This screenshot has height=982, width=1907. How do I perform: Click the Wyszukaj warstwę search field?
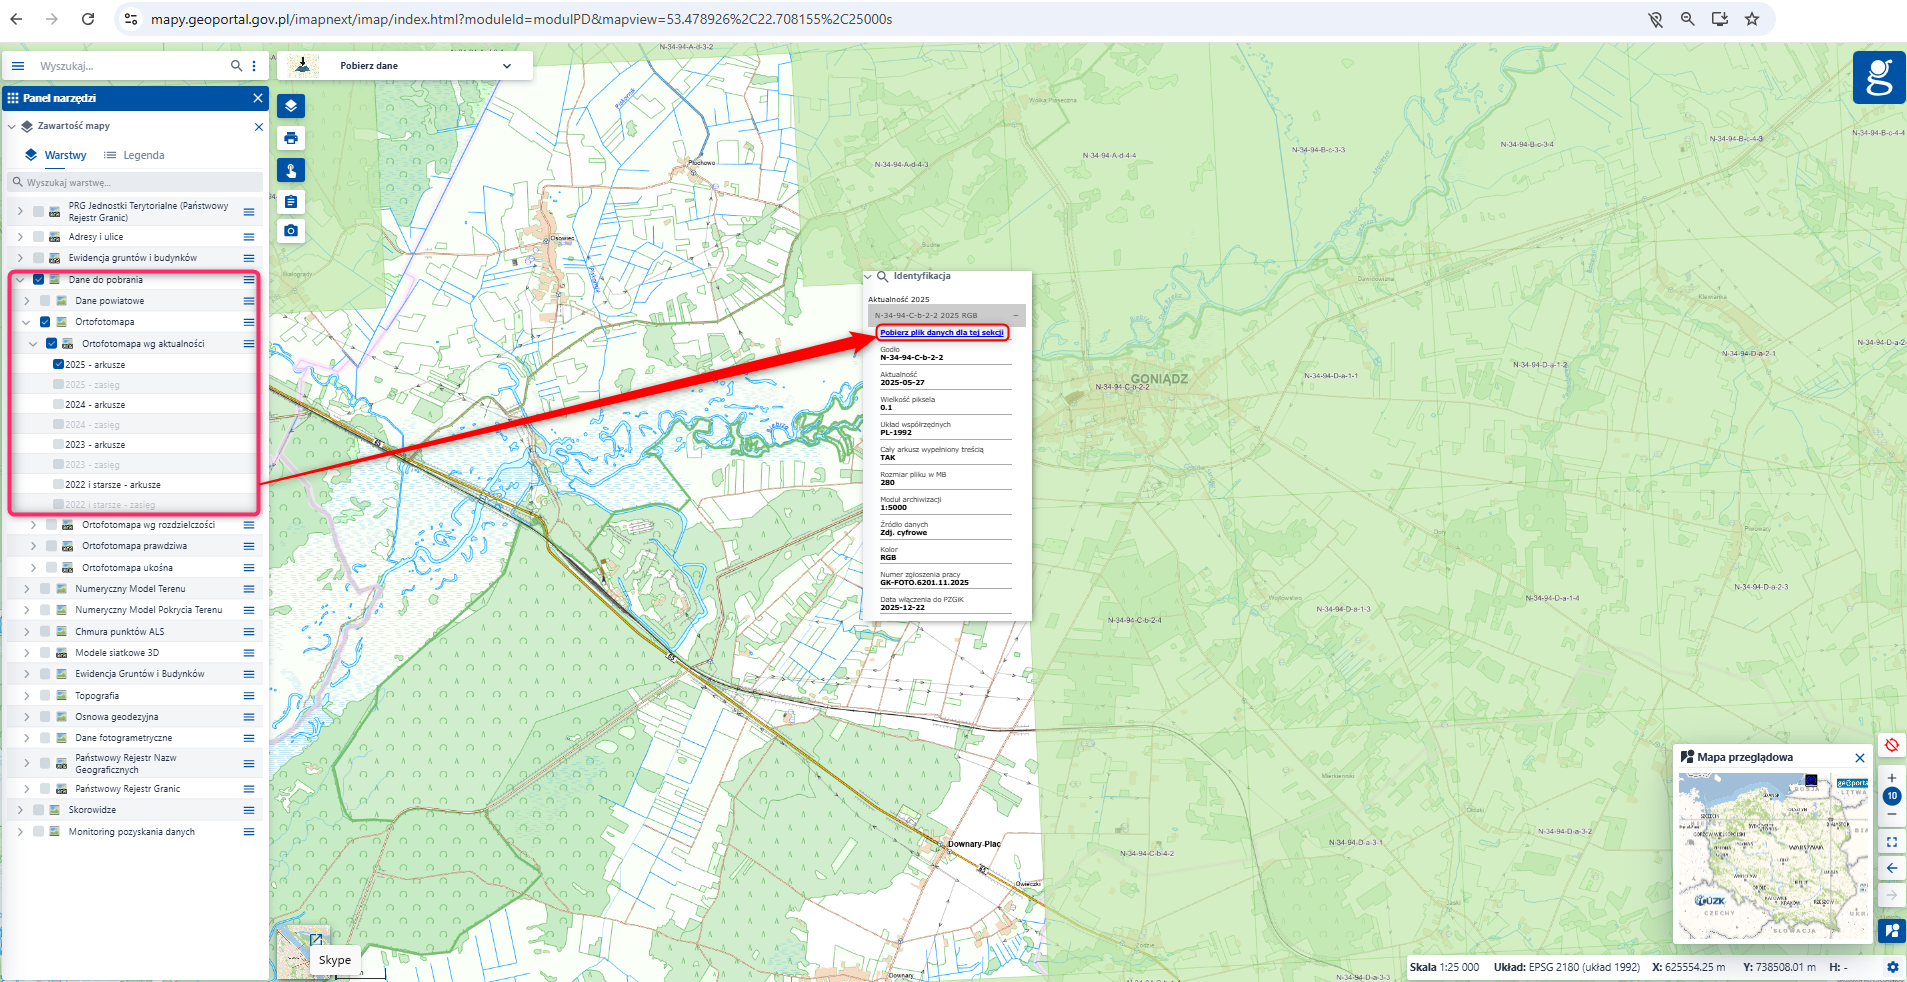pyautogui.click(x=135, y=183)
